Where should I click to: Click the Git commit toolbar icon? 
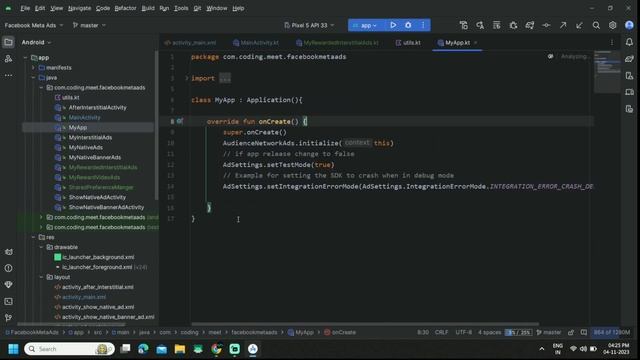point(546,25)
